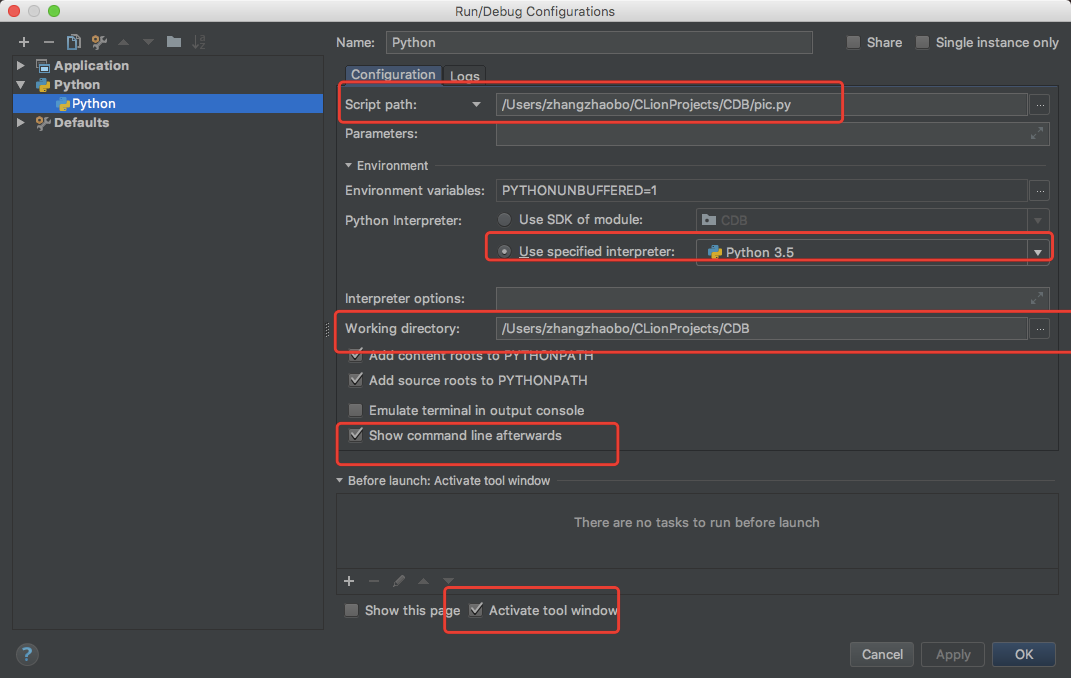Edit before launch task pencil icon

pyautogui.click(x=399, y=581)
